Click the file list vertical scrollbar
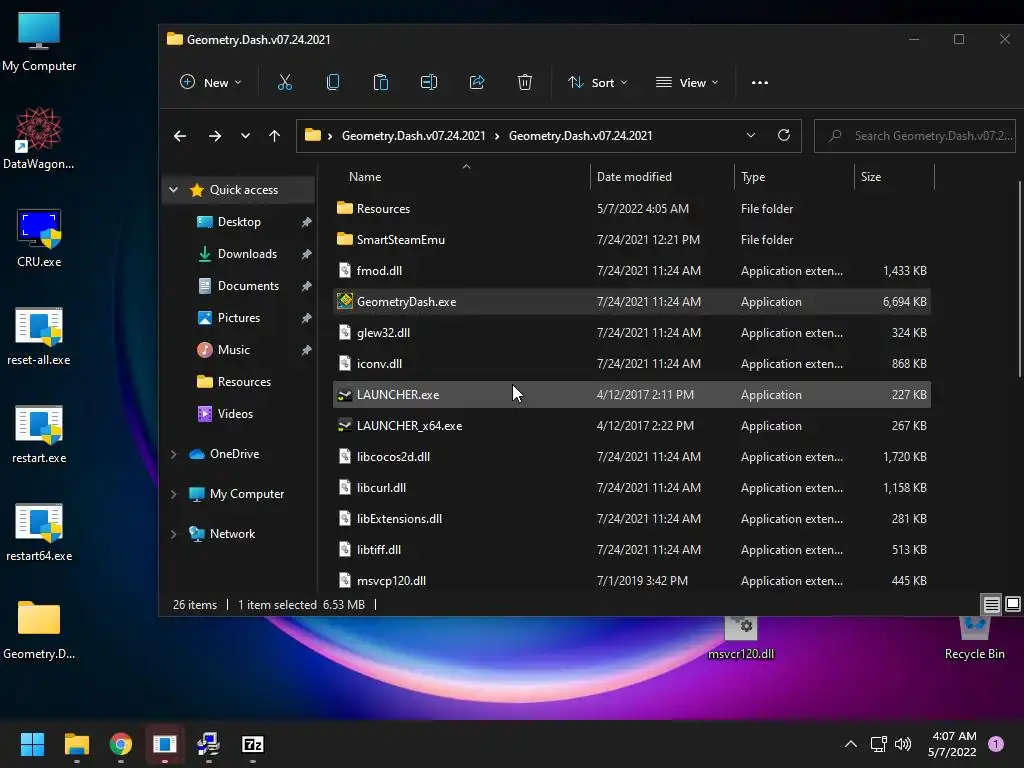This screenshot has width=1024, height=768. coord(1019,278)
